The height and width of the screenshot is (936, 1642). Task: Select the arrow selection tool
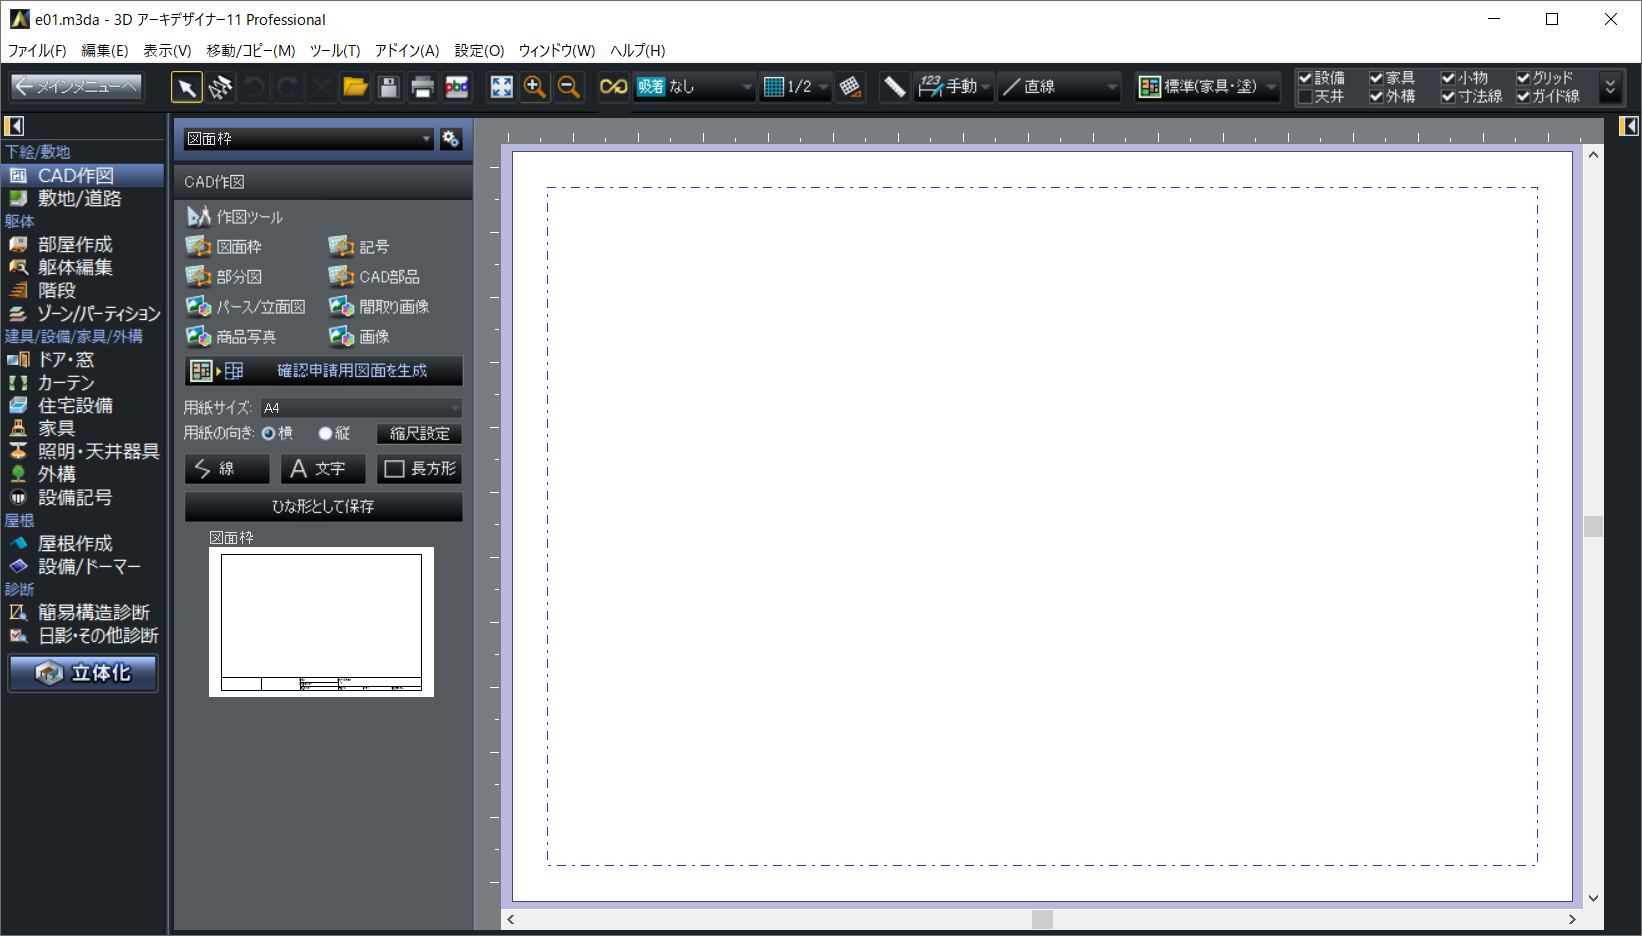tap(186, 88)
